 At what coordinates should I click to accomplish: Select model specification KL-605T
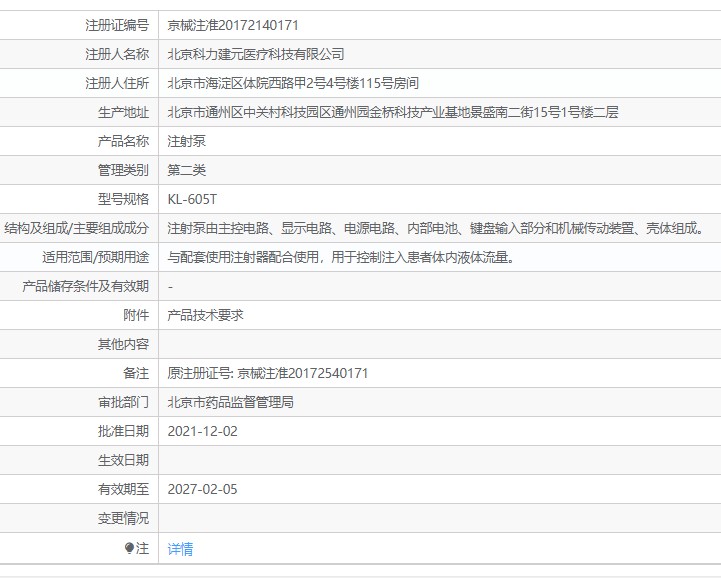coord(192,199)
